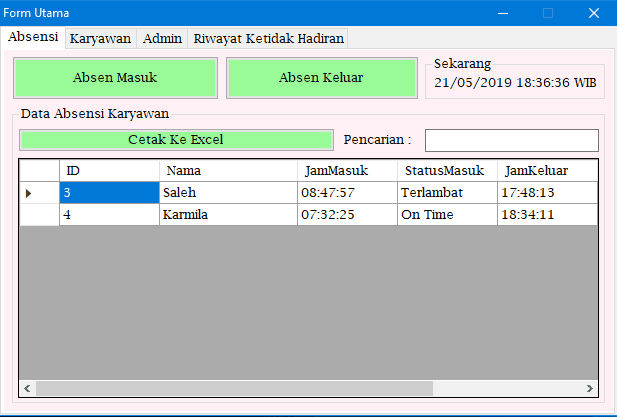617x417 pixels.
Task: Switch to the Karyawan tab
Action: click(x=100, y=38)
